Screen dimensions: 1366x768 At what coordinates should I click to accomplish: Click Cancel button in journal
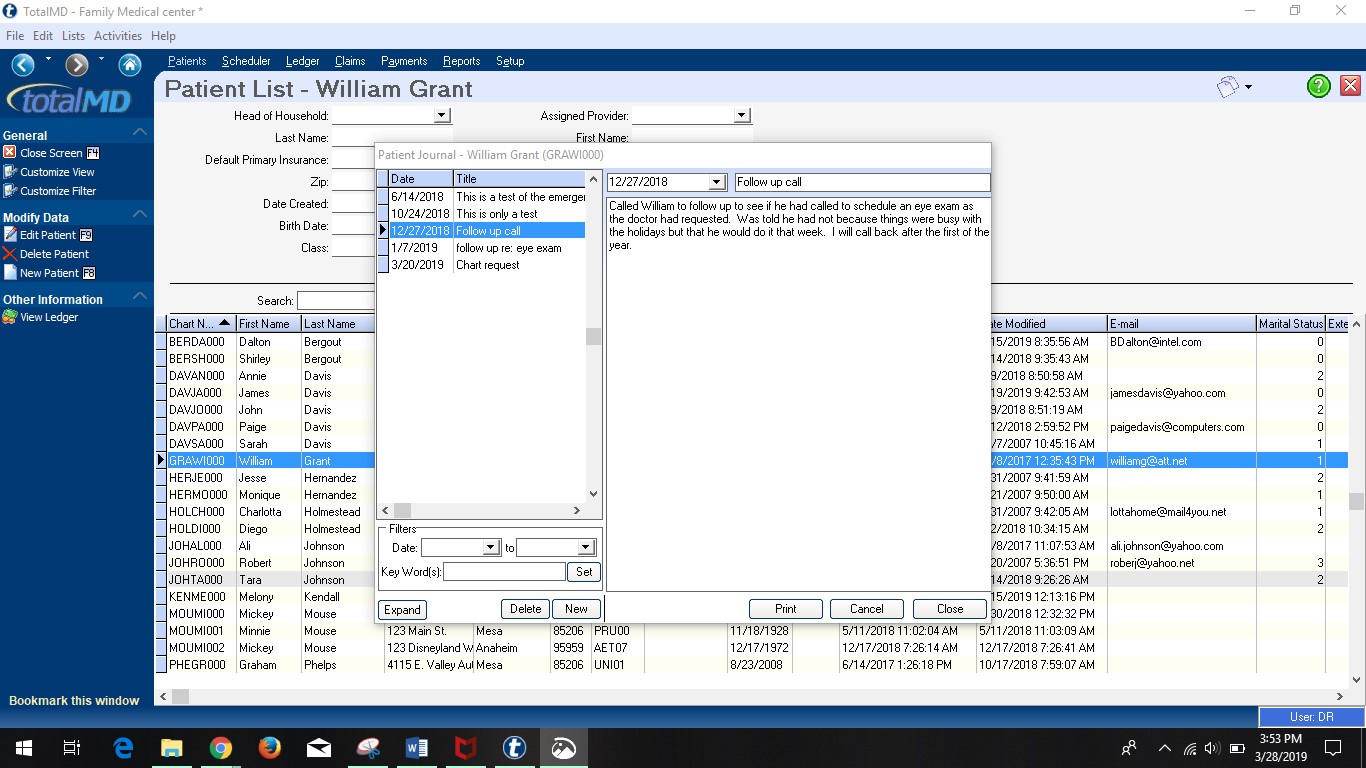tap(867, 609)
